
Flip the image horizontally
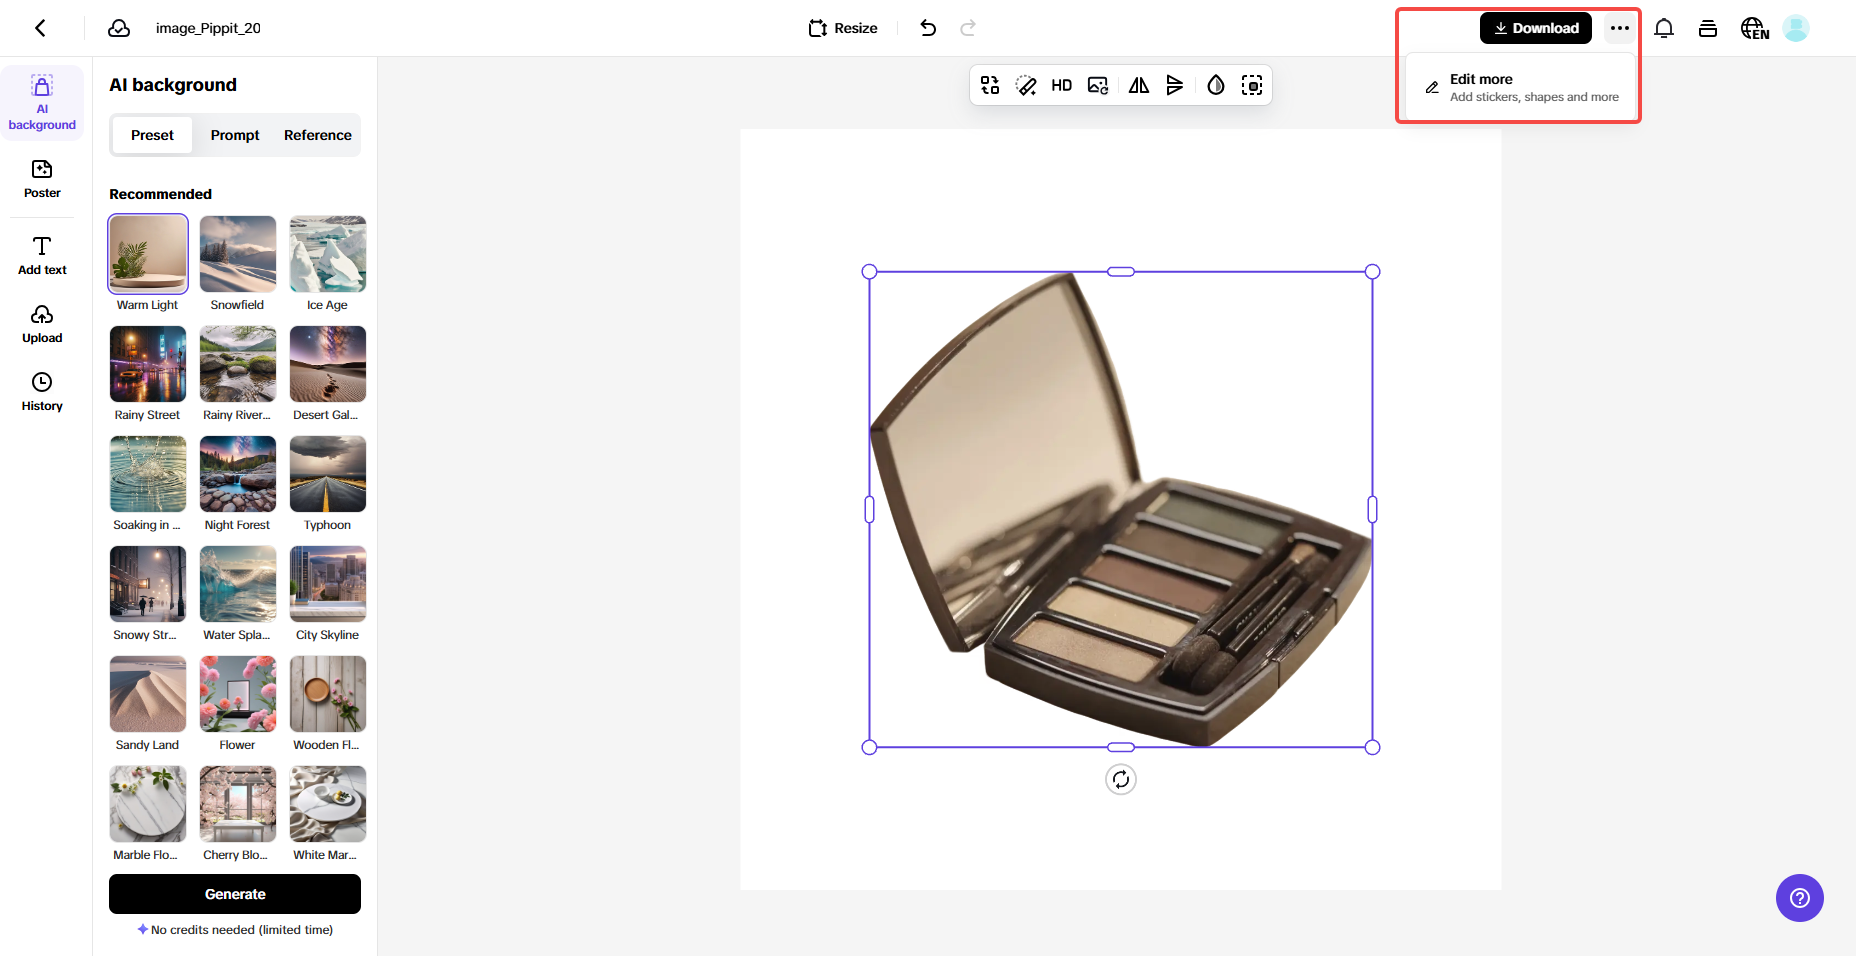[x=1139, y=85]
